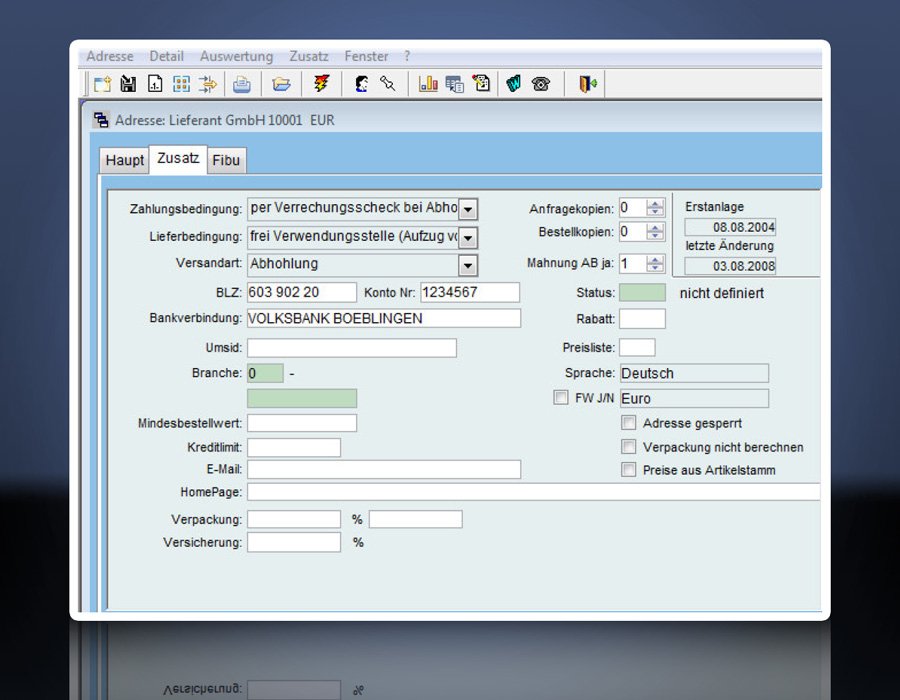
Task: Click the blue grid overview icon
Action: 181,84
